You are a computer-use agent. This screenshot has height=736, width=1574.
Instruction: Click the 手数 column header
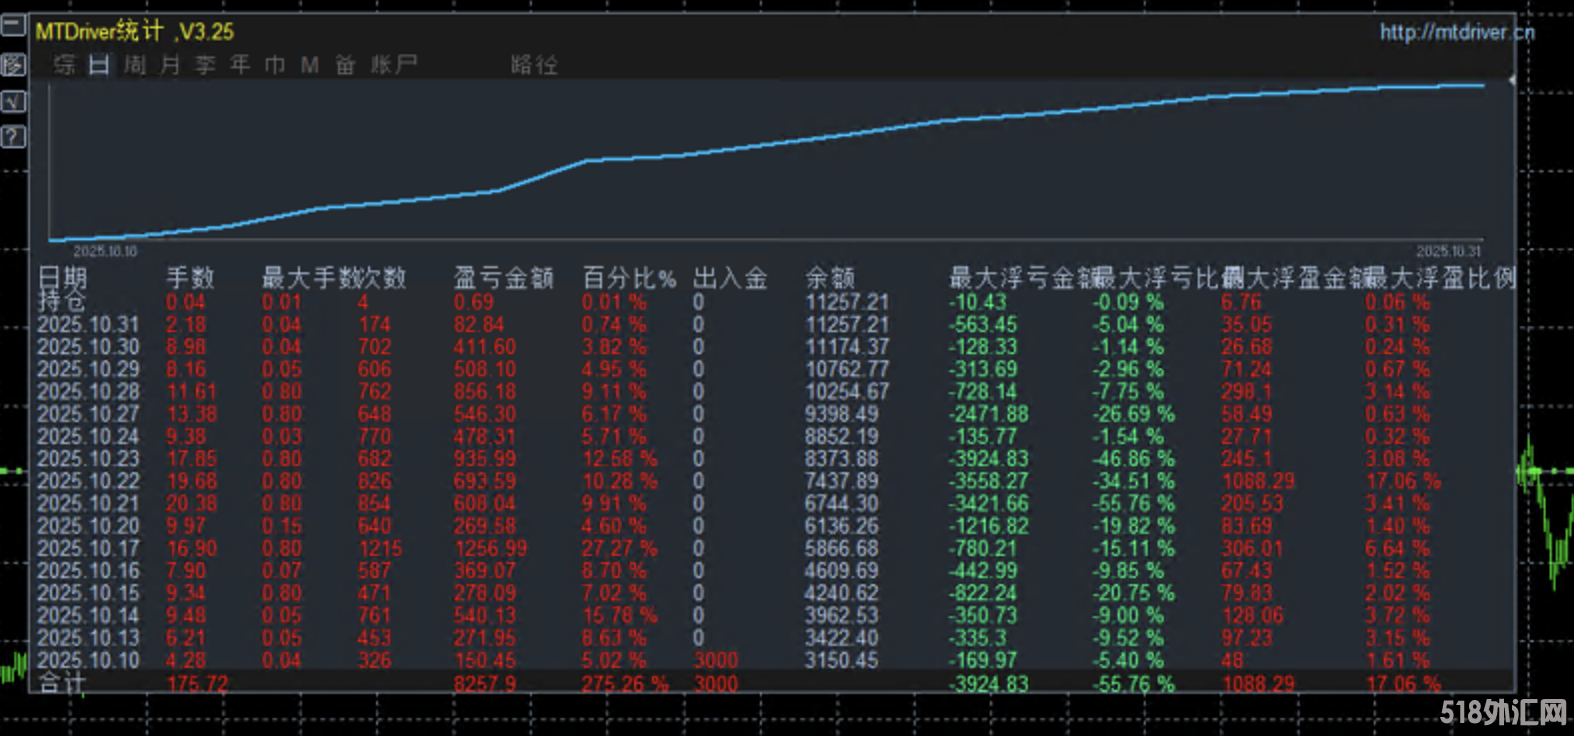click(190, 278)
